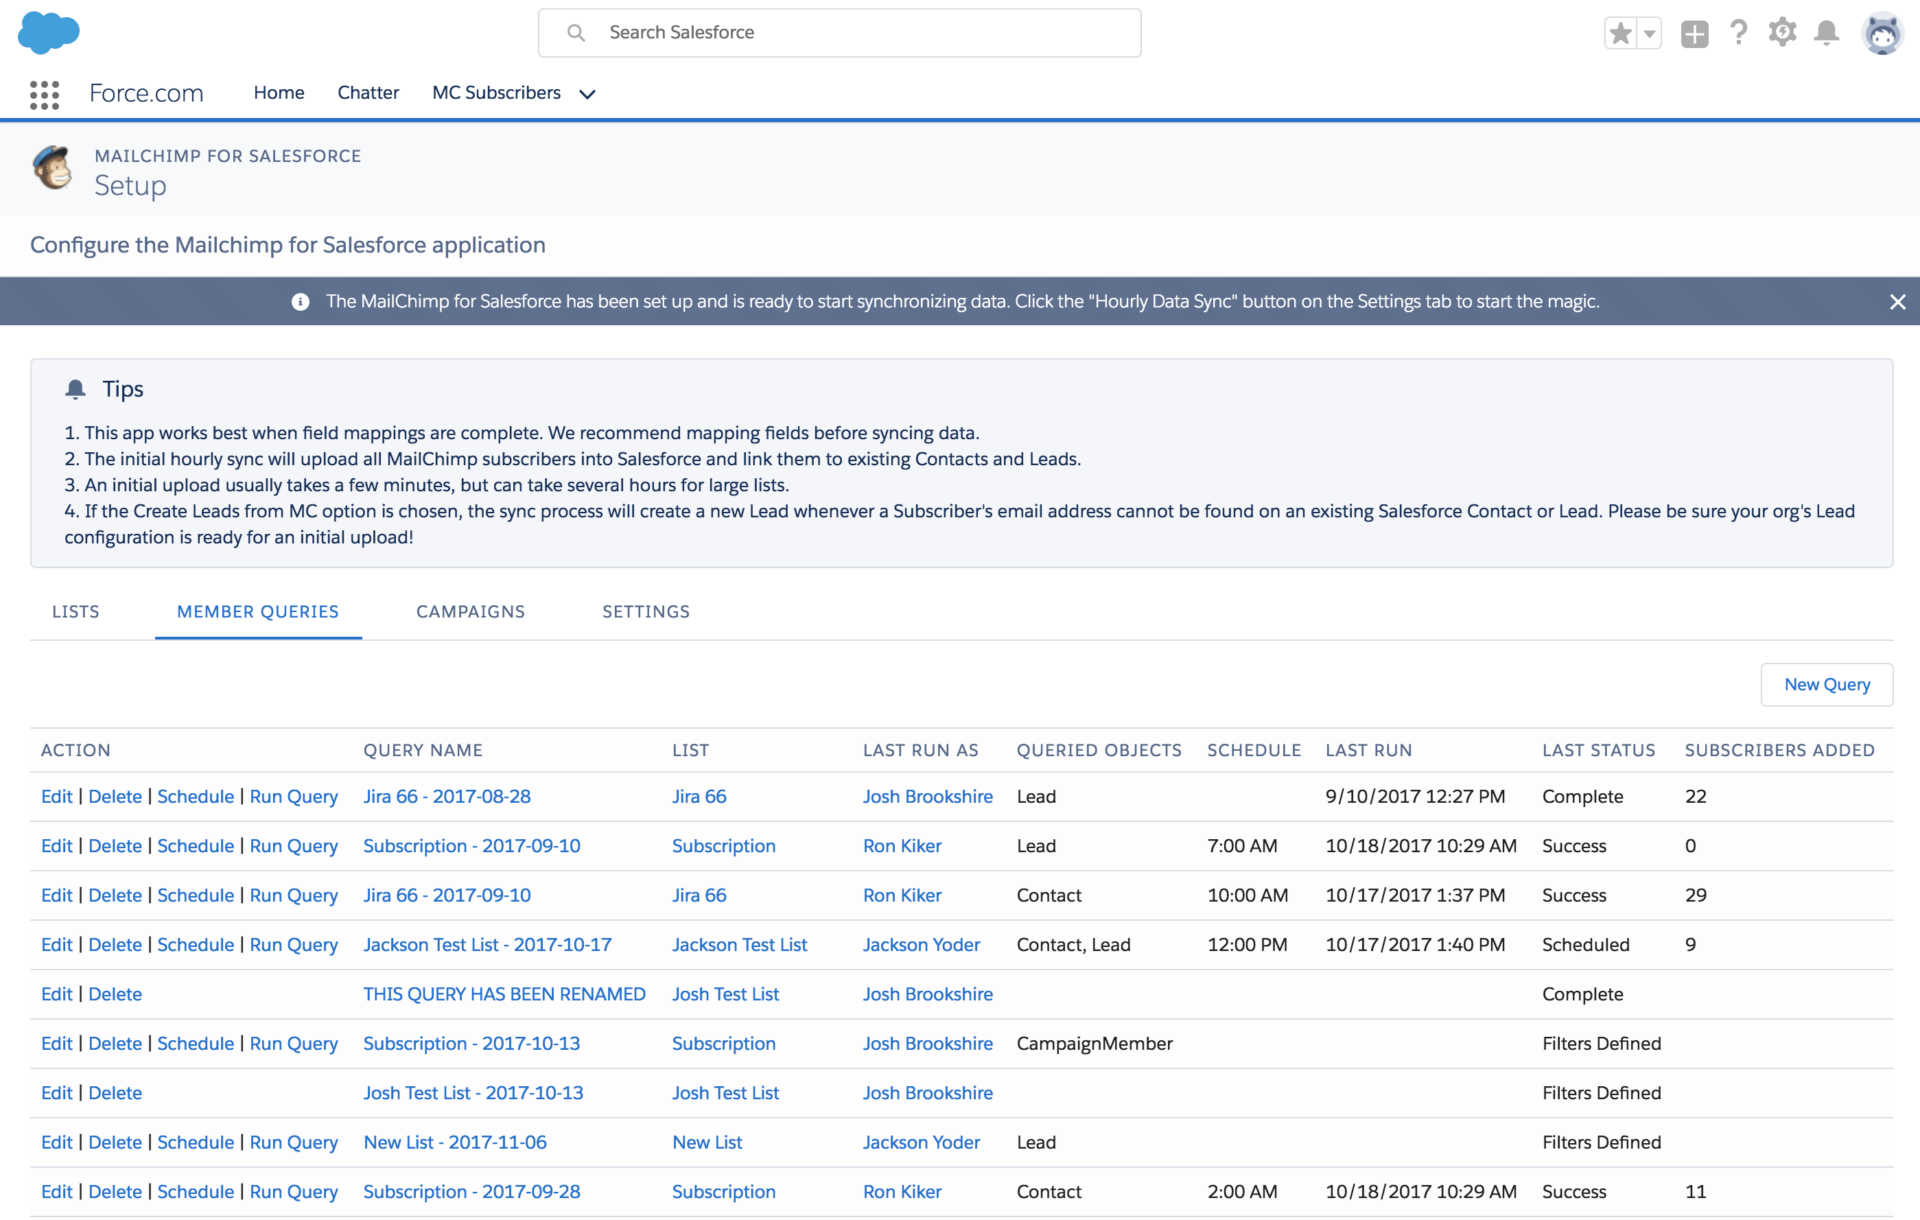The width and height of the screenshot is (1920, 1220).
Task: Click the Salesforce cloud logo
Action: pyautogui.click(x=47, y=32)
